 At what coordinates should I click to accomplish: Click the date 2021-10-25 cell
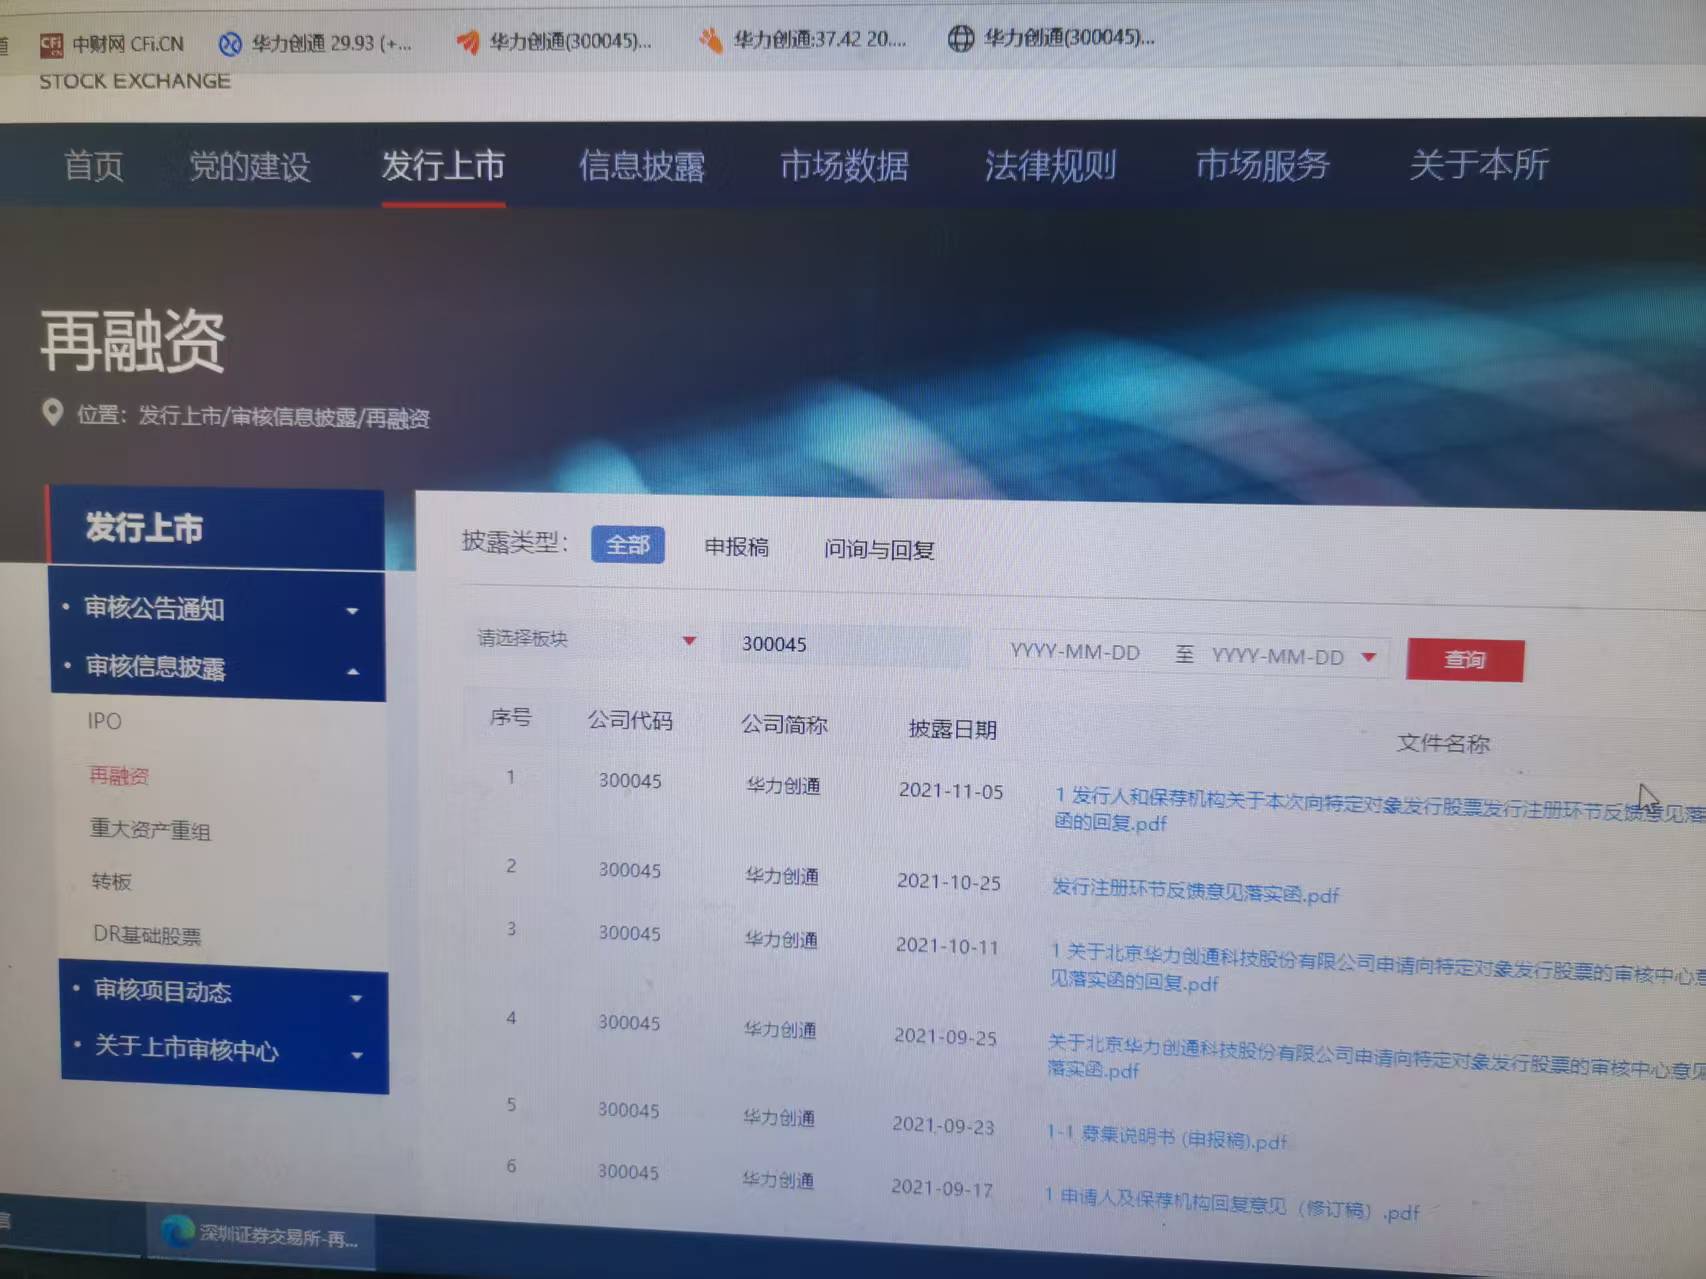(x=949, y=881)
